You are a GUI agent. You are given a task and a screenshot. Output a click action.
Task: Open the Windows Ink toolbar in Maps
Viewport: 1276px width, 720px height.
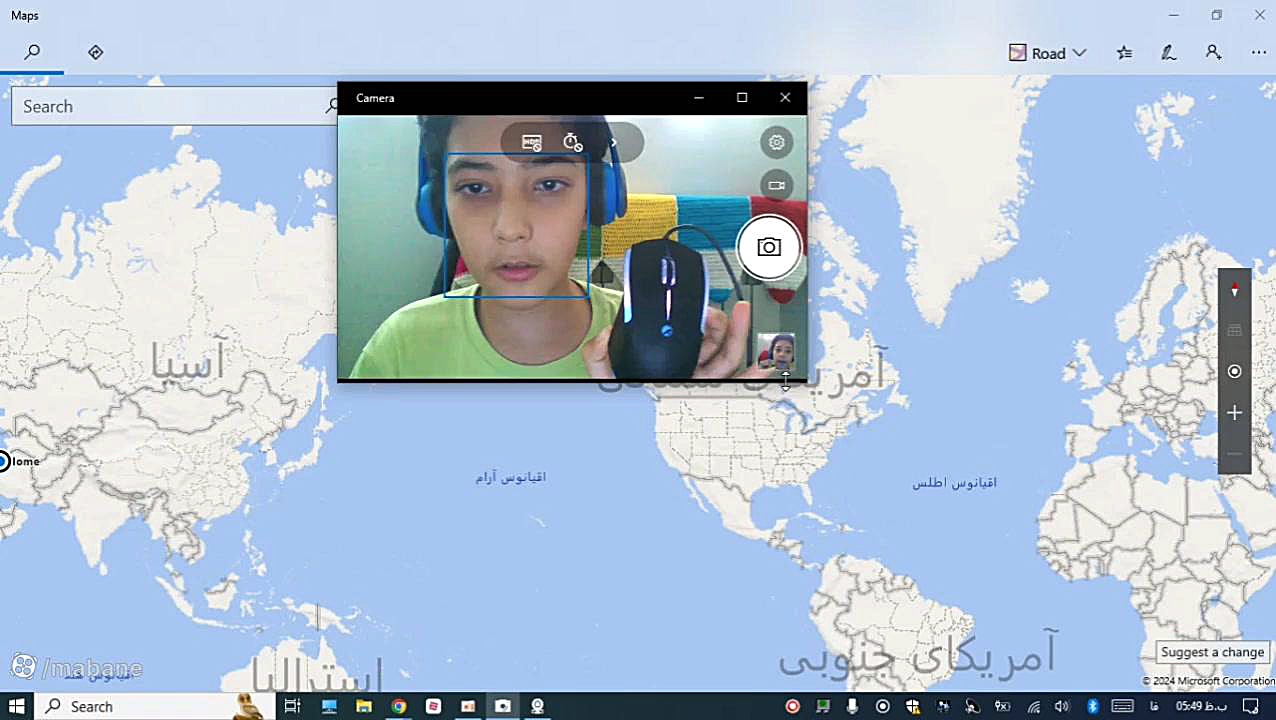1168,53
